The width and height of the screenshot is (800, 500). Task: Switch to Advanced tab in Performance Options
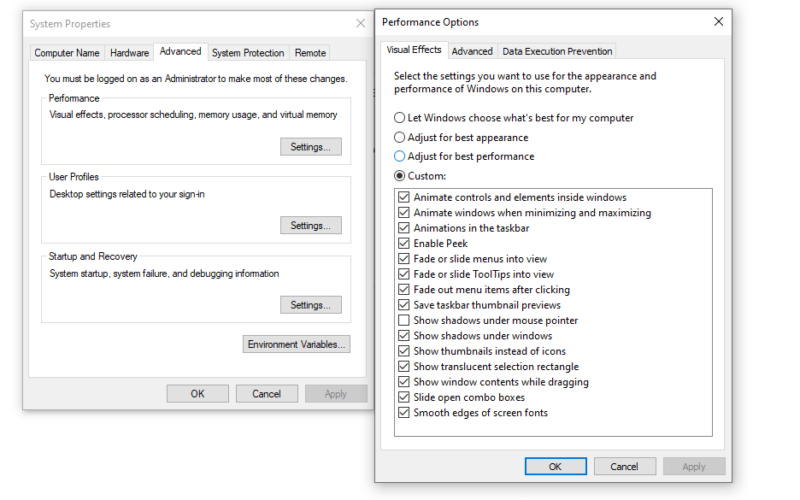[x=472, y=51]
